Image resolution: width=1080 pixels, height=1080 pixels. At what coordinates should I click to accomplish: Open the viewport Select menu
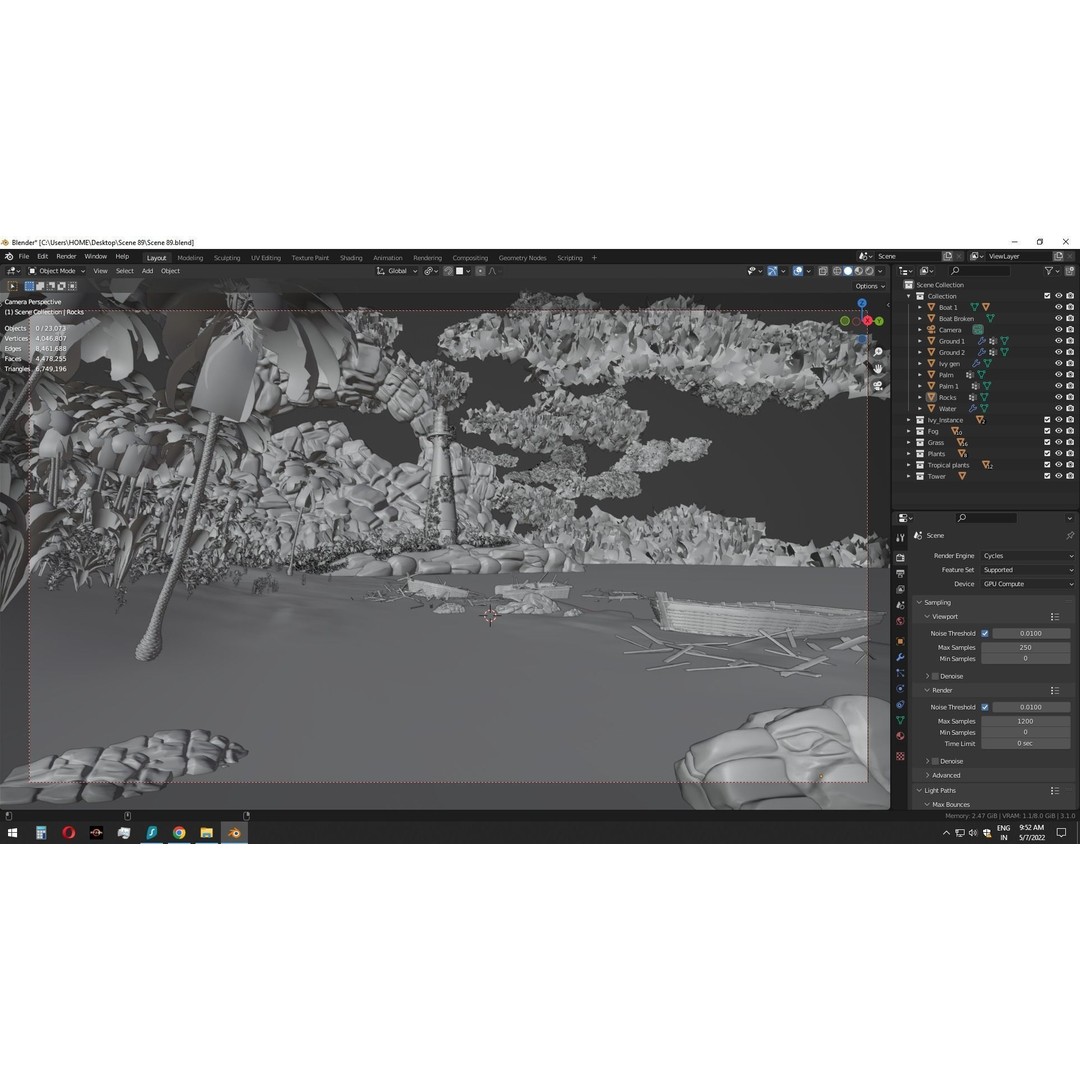125,271
